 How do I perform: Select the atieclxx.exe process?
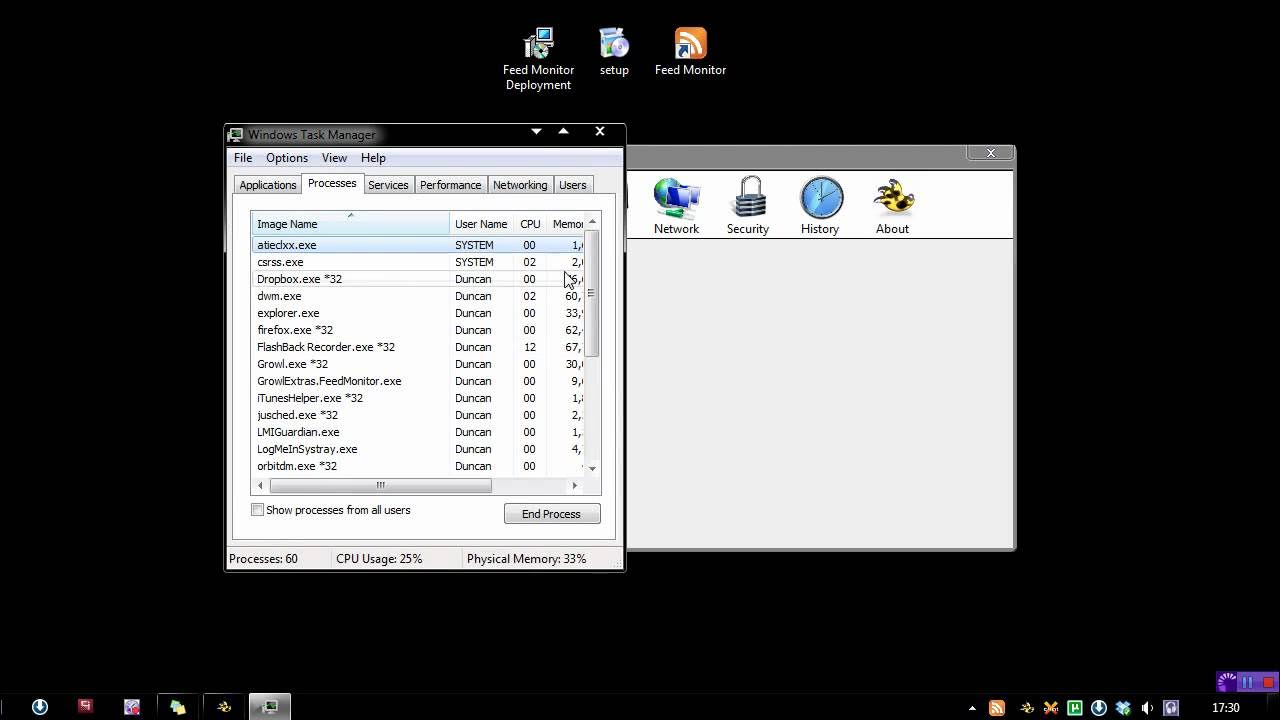[x=418, y=245]
